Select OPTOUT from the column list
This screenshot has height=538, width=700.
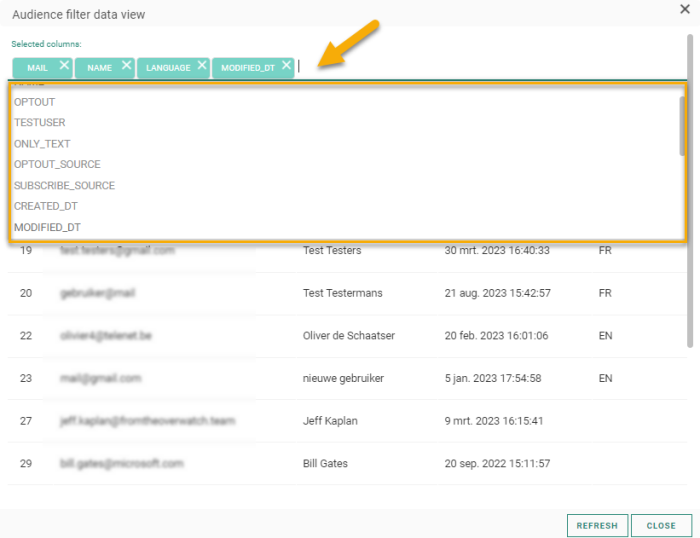coord(35,102)
